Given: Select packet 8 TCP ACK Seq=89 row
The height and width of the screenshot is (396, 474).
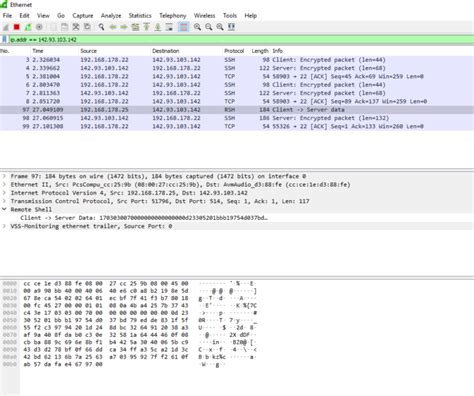Looking at the screenshot, I should pyautogui.click(x=237, y=102).
